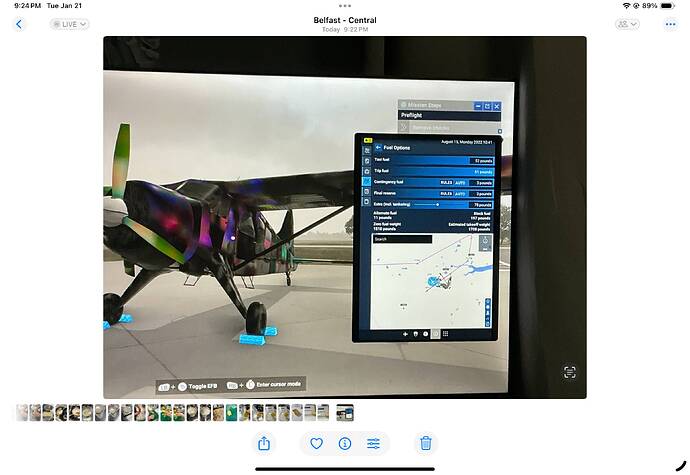Viewport: 690px width, 475px height.
Task: Toggle RULES for Final reserve
Action: click(x=444, y=193)
